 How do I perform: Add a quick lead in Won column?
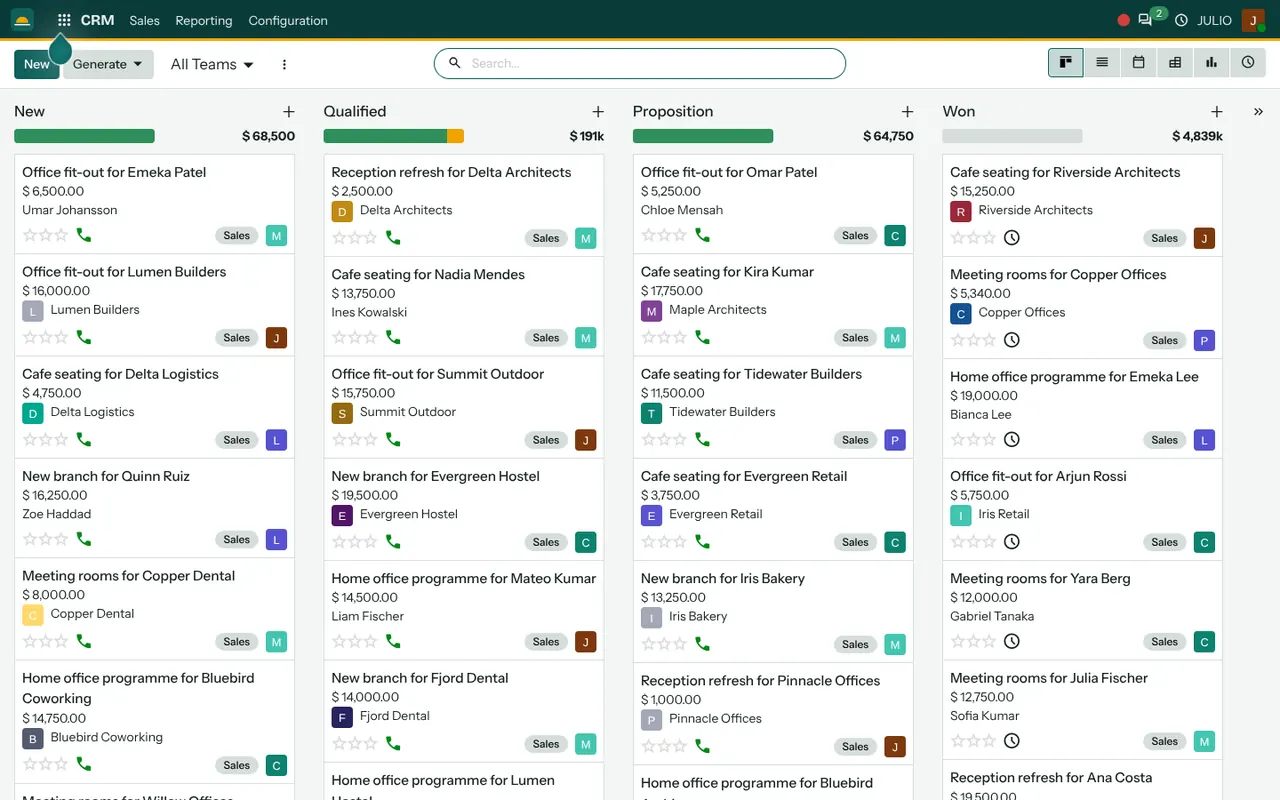pos(1217,112)
